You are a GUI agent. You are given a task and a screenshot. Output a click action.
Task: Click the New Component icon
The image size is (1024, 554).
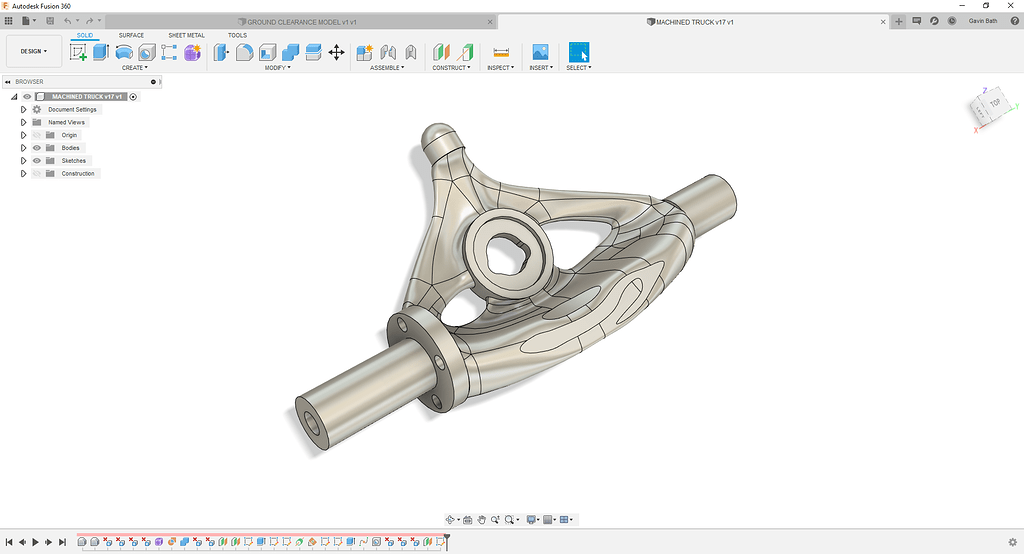coord(364,52)
